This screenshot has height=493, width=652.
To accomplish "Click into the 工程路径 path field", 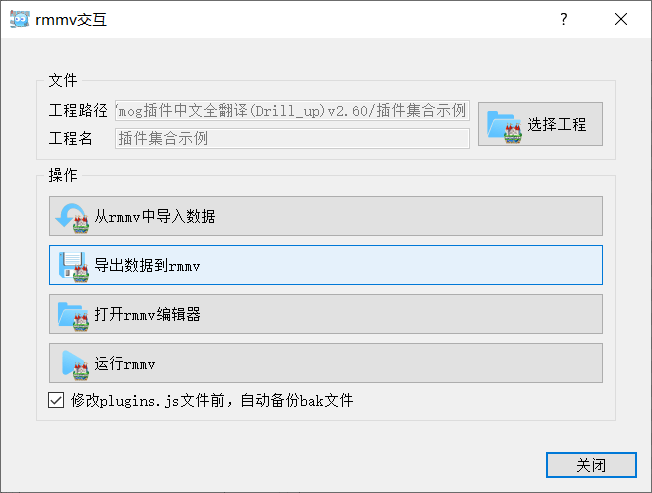I will point(292,110).
